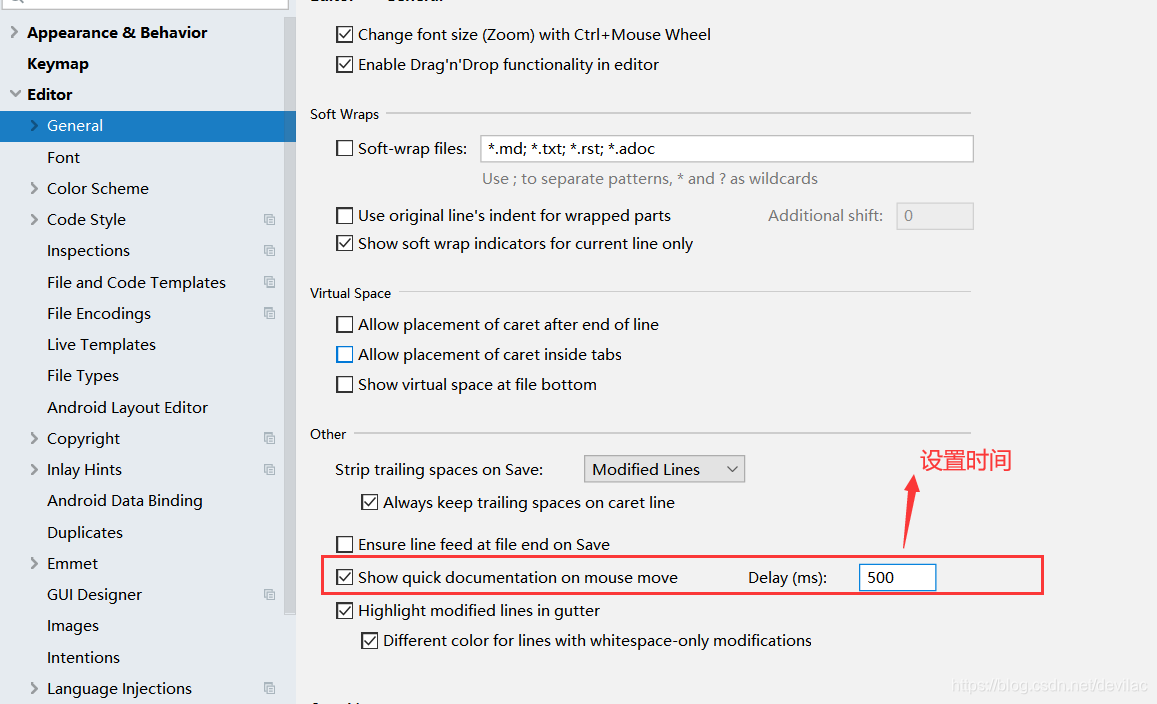Select File and Code Templates
The width and height of the screenshot is (1157, 704).
pos(137,283)
